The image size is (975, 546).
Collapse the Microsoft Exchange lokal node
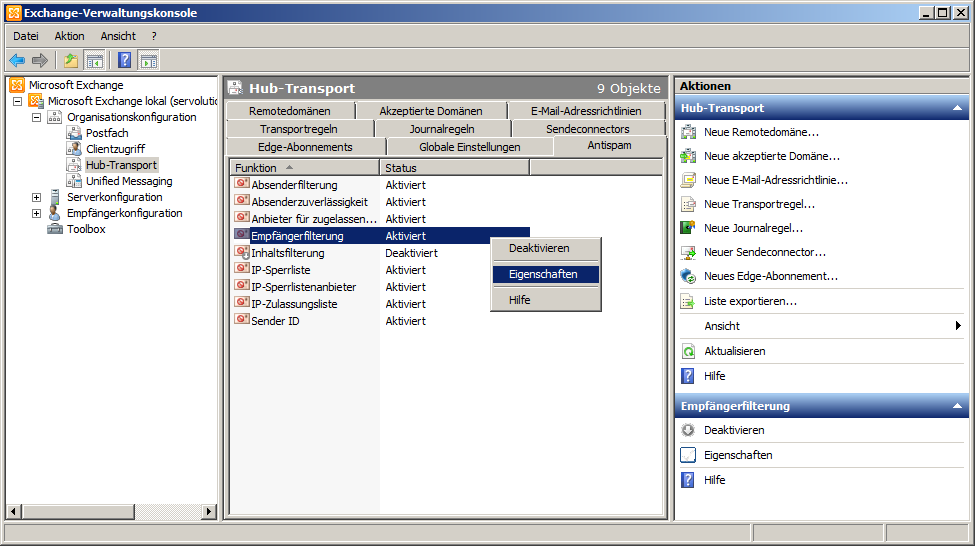click(x=17, y=101)
